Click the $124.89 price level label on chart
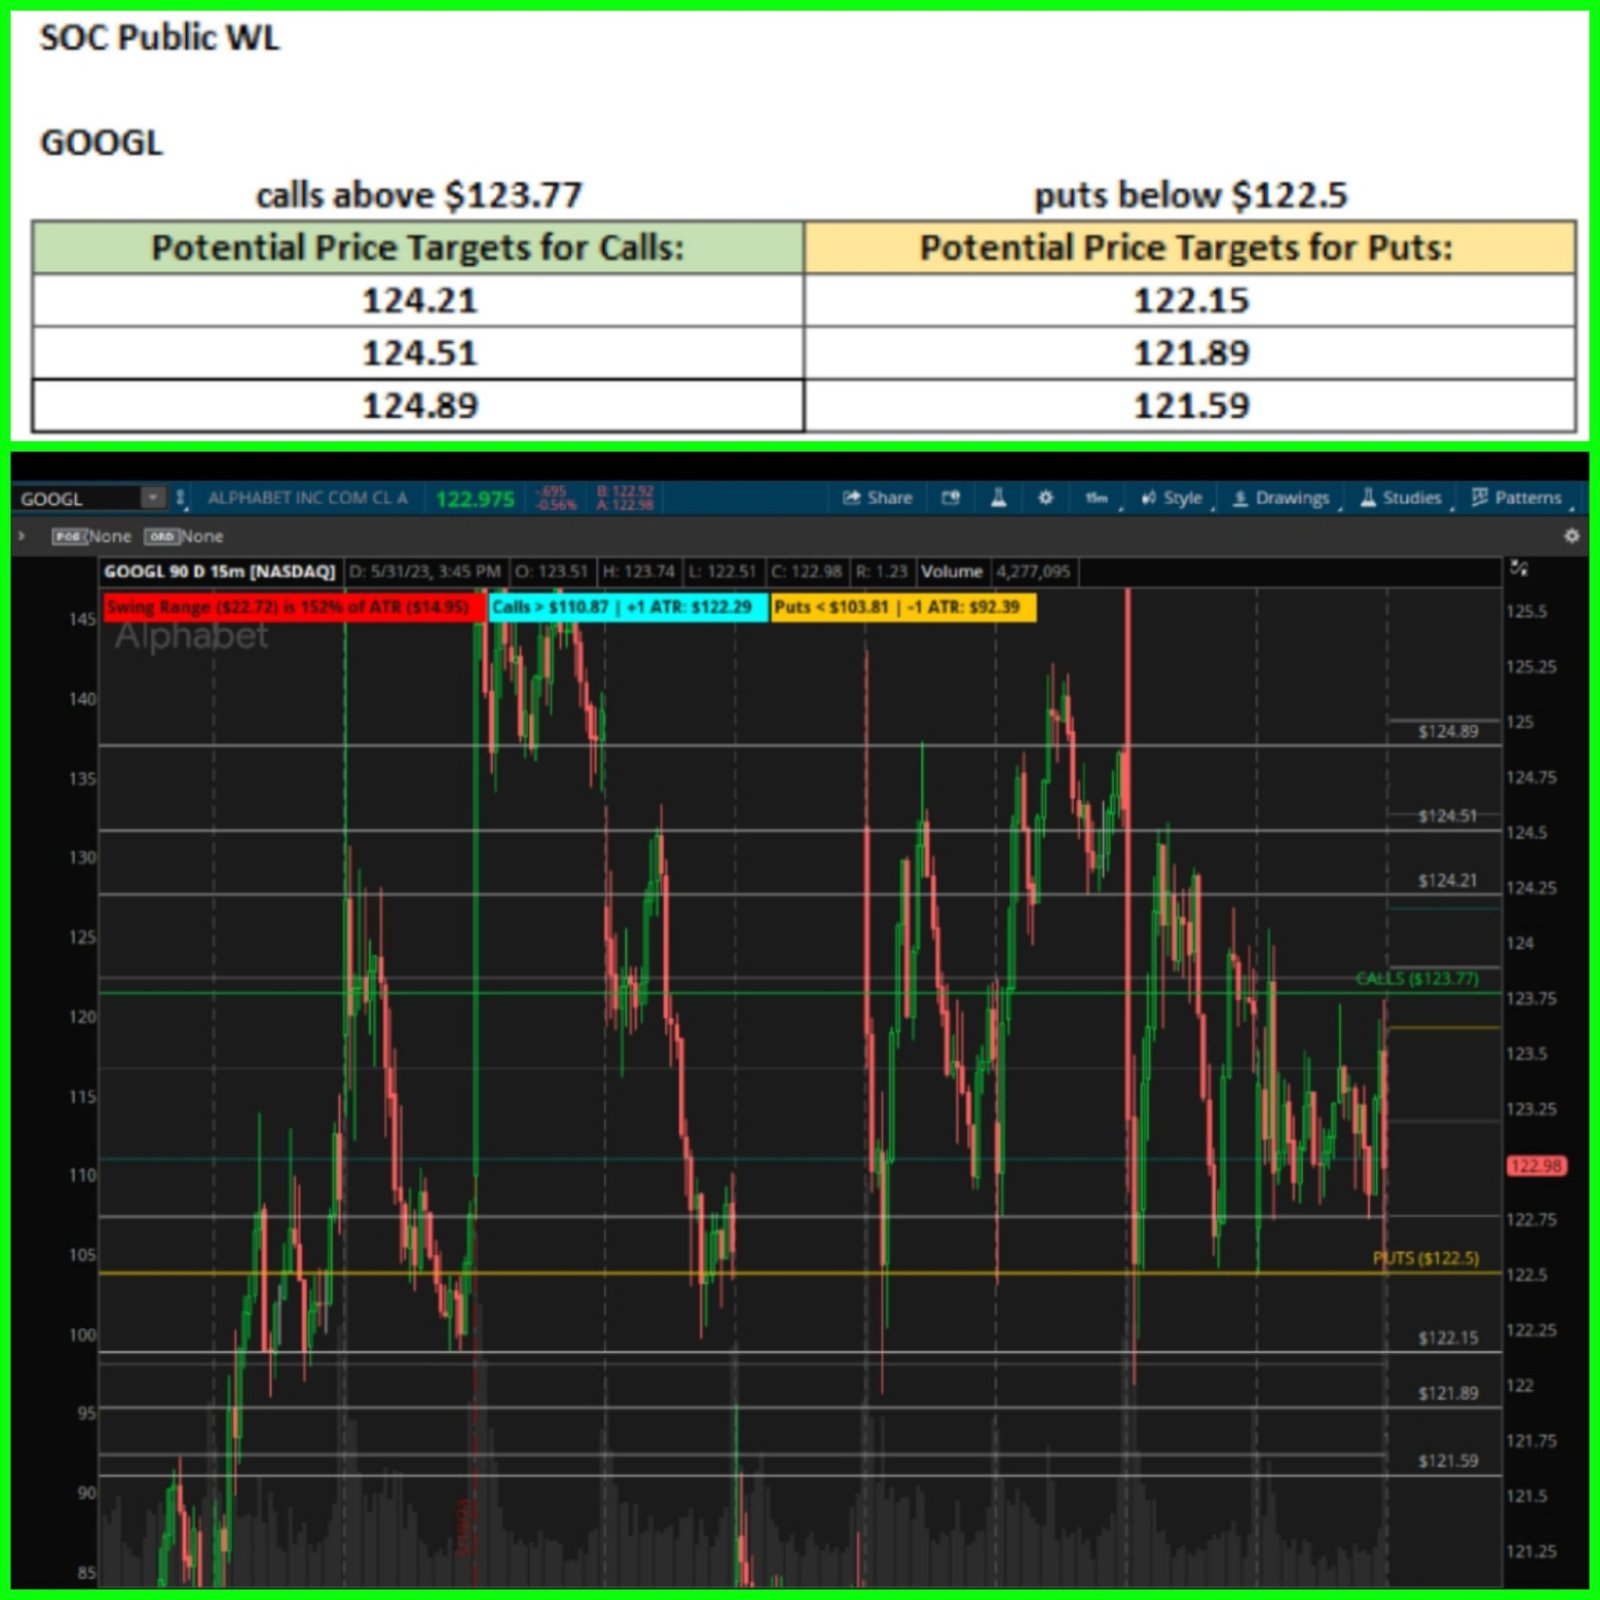The width and height of the screenshot is (1600, 1600). [1447, 732]
